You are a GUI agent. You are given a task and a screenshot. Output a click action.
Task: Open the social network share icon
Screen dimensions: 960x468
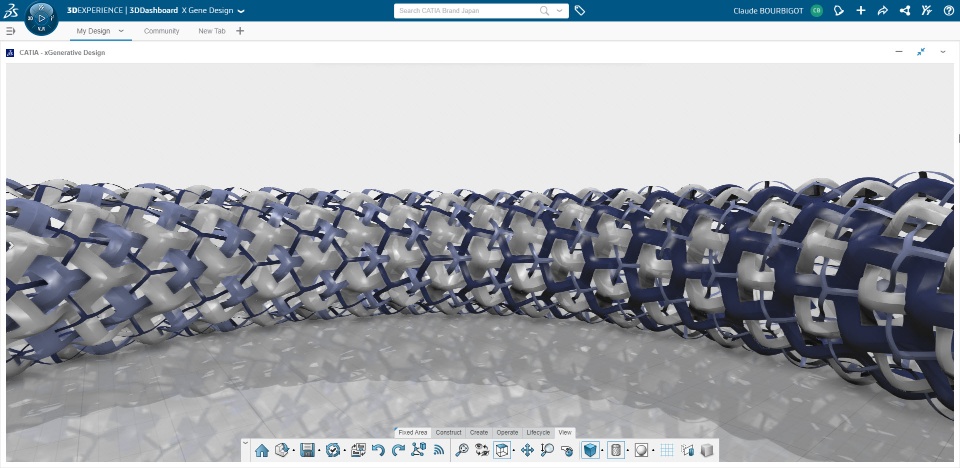coord(904,10)
